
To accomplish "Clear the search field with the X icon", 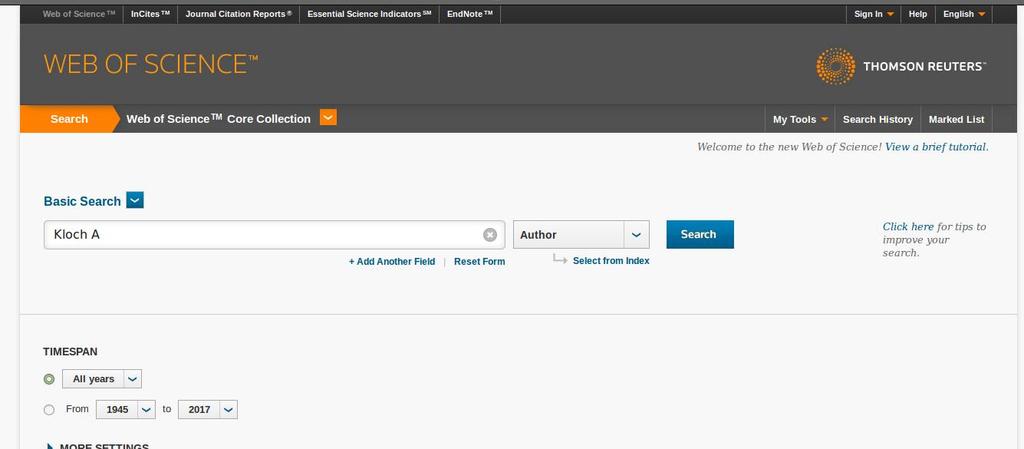I will click(x=490, y=235).
